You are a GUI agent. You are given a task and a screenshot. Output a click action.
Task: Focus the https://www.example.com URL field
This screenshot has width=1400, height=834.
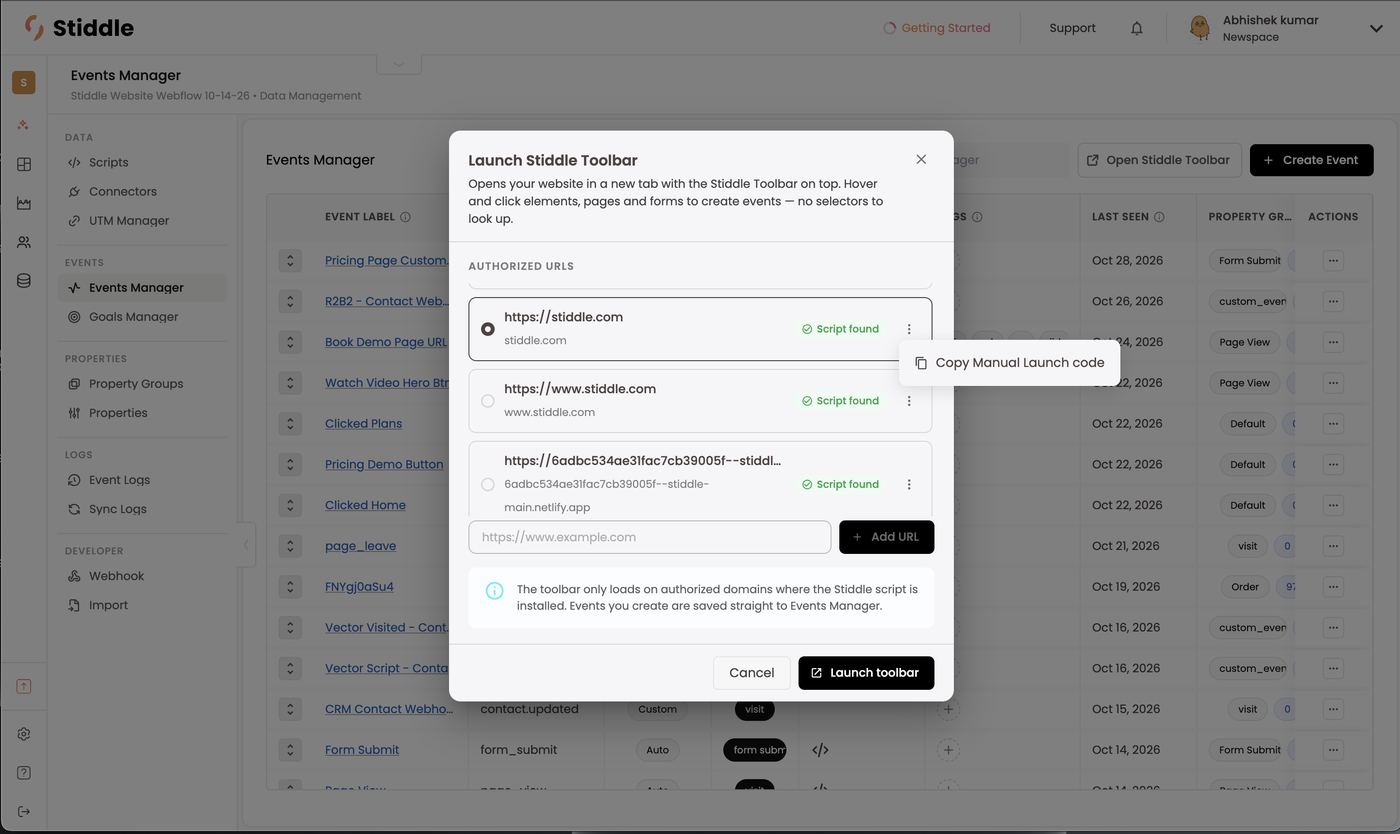[x=650, y=537]
